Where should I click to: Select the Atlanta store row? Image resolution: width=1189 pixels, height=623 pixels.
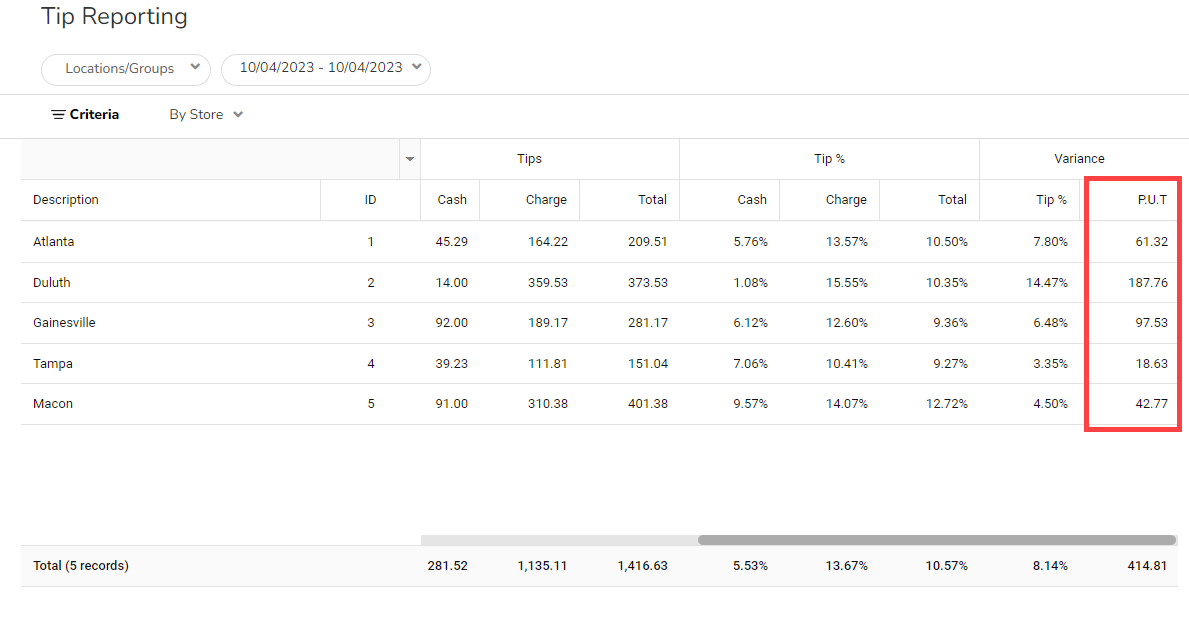(x=54, y=242)
